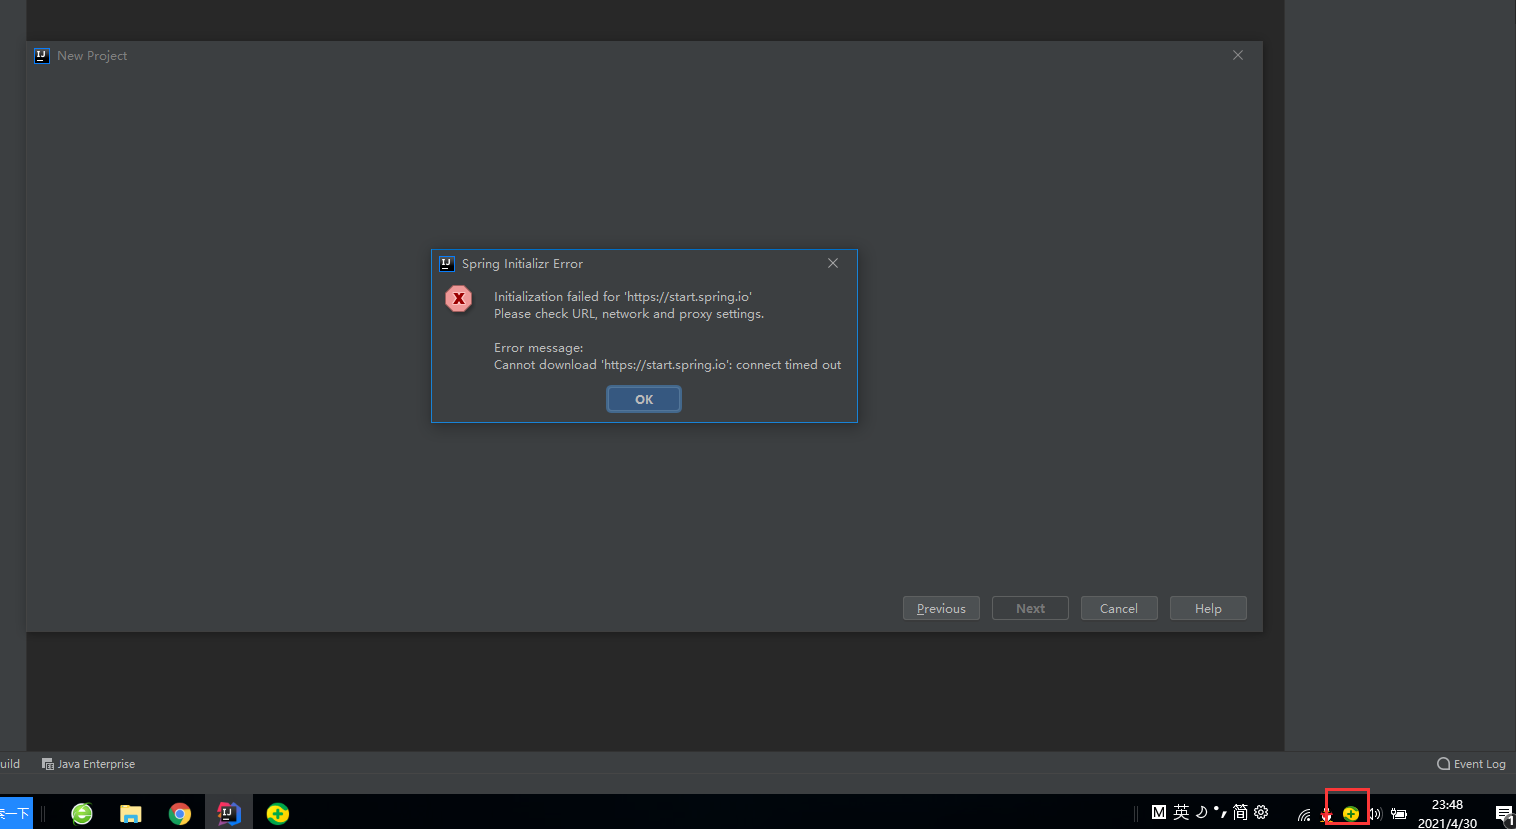
Task: Click the IntelliJ logo in the error dialog title
Action: coord(447,264)
